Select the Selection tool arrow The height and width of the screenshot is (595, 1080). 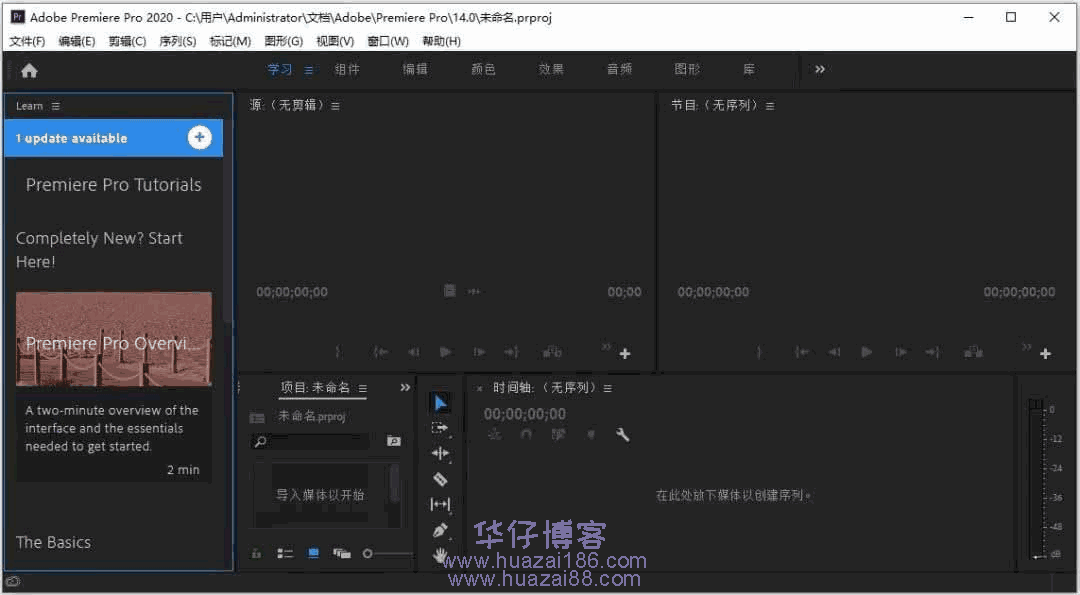point(440,403)
